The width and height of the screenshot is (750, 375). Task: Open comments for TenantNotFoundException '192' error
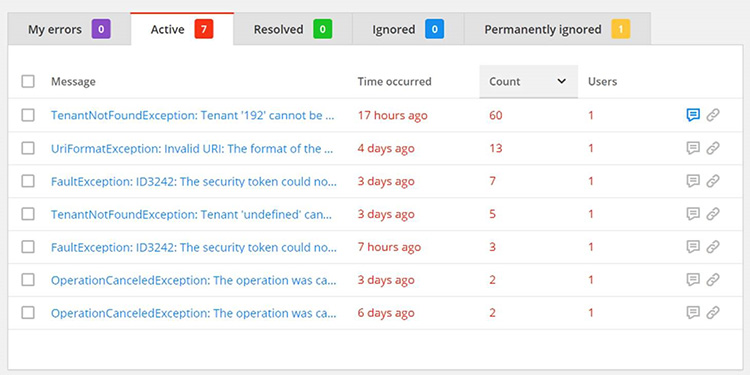point(693,115)
